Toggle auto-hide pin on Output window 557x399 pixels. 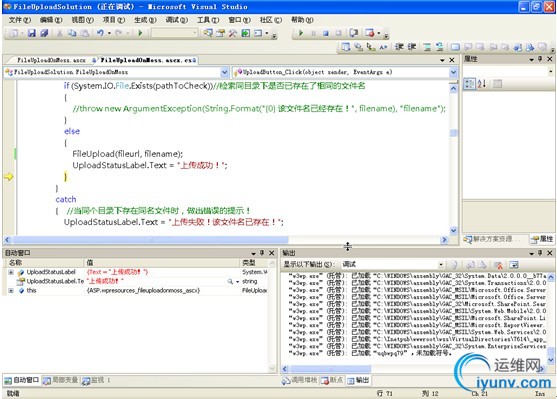[x=540, y=253]
